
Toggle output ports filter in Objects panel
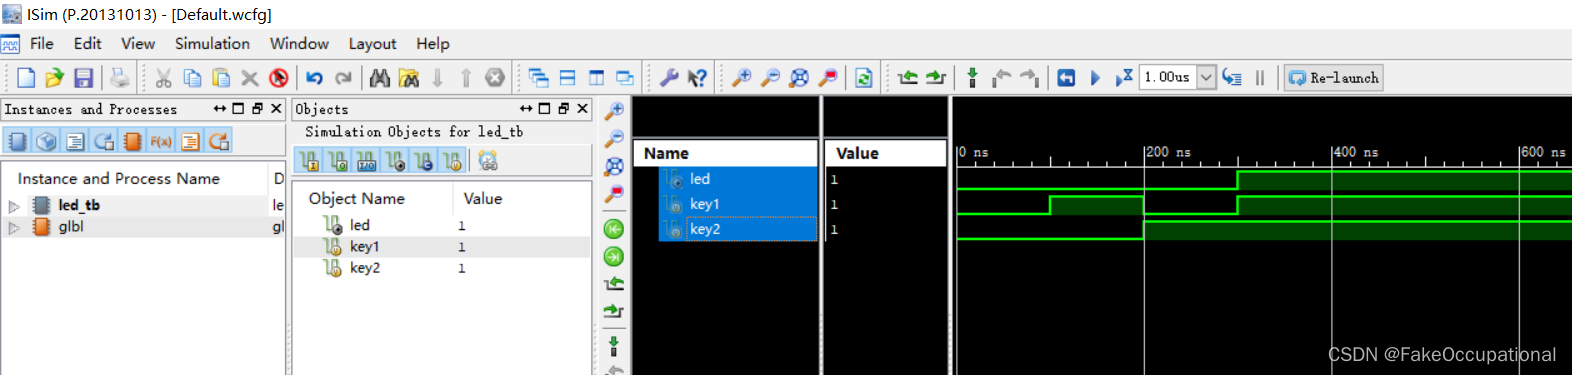coord(338,161)
